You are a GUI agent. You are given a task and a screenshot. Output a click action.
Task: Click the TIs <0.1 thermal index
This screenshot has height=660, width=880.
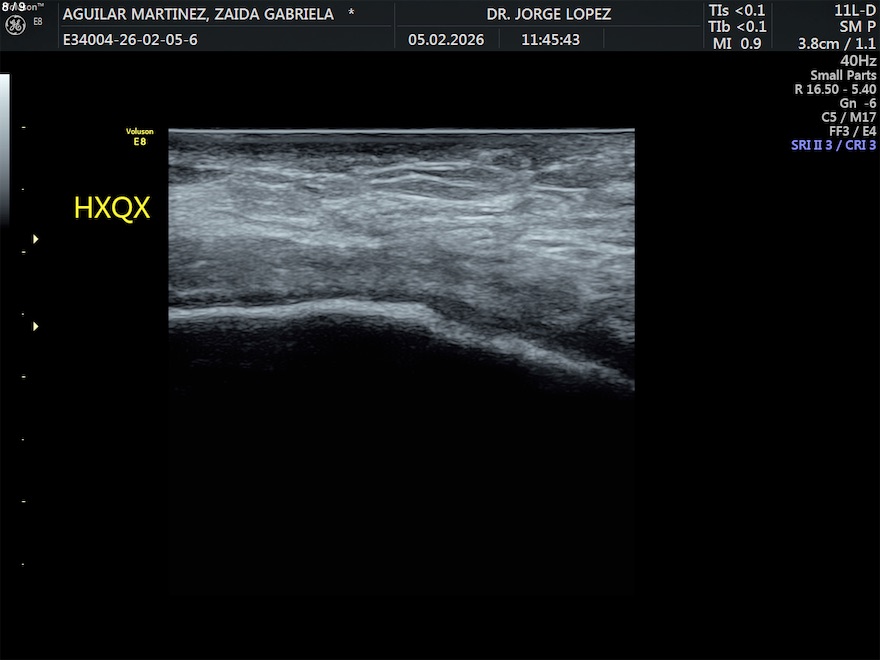pos(737,11)
